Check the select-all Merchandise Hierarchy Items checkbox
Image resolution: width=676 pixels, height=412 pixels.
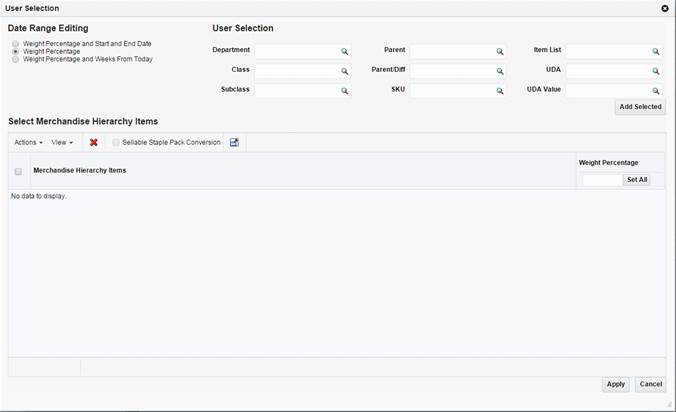[x=18, y=172]
